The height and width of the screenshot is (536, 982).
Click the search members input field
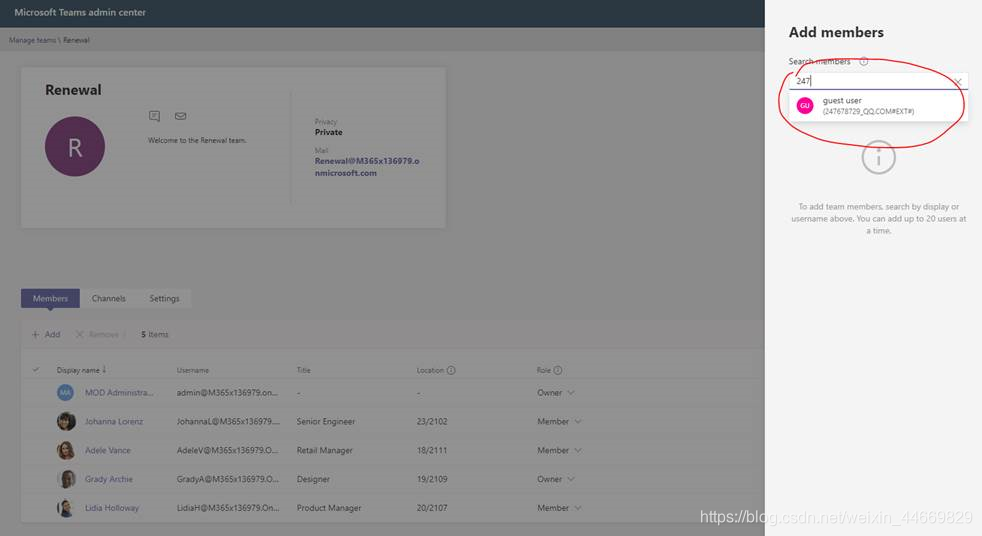pos(878,81)
